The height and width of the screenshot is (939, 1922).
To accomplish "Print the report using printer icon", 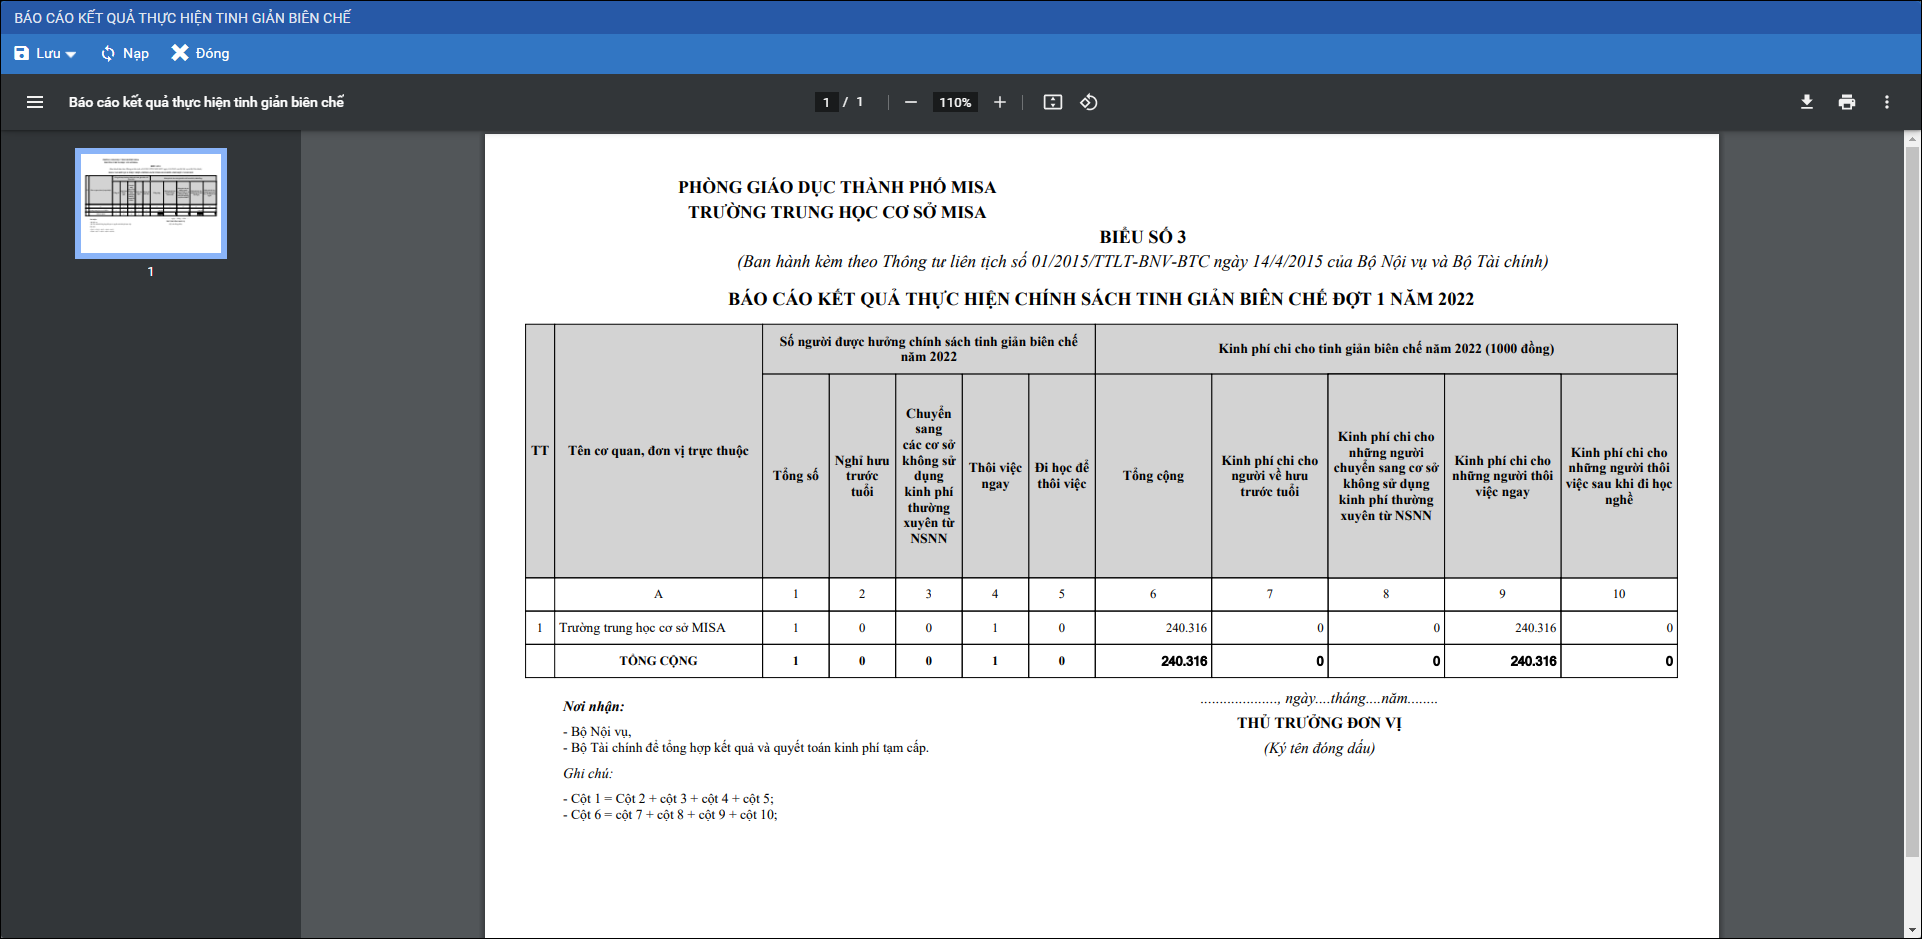I will (x=1847, y=102).
